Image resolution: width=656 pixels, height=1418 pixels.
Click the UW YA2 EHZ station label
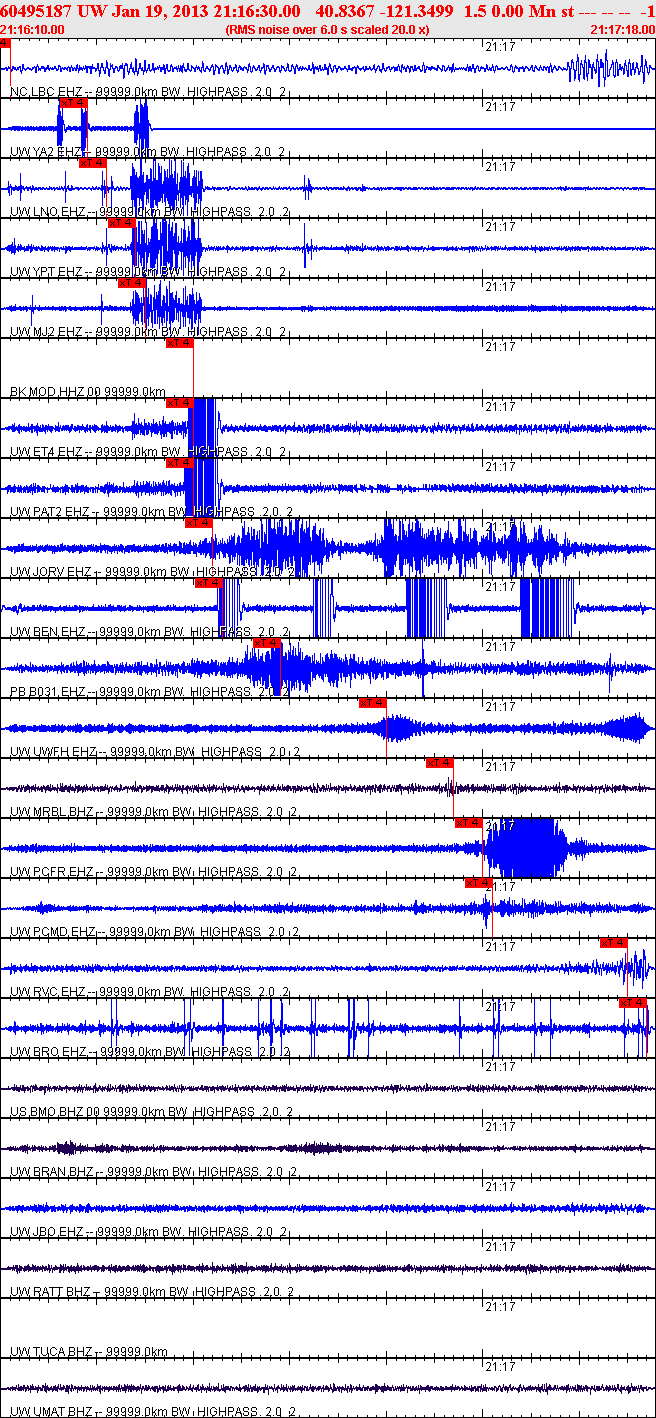tap(148, 152)
